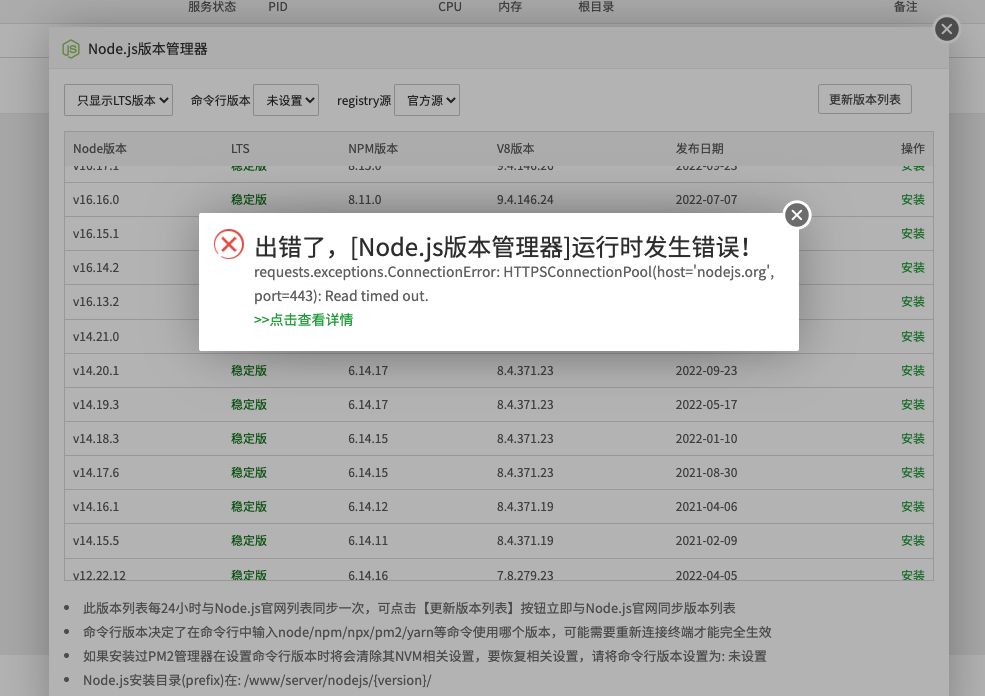Viewport: 985px width, 696px height.
Task: Click the Node.js install directory prefix note
Action: (257, 680)
